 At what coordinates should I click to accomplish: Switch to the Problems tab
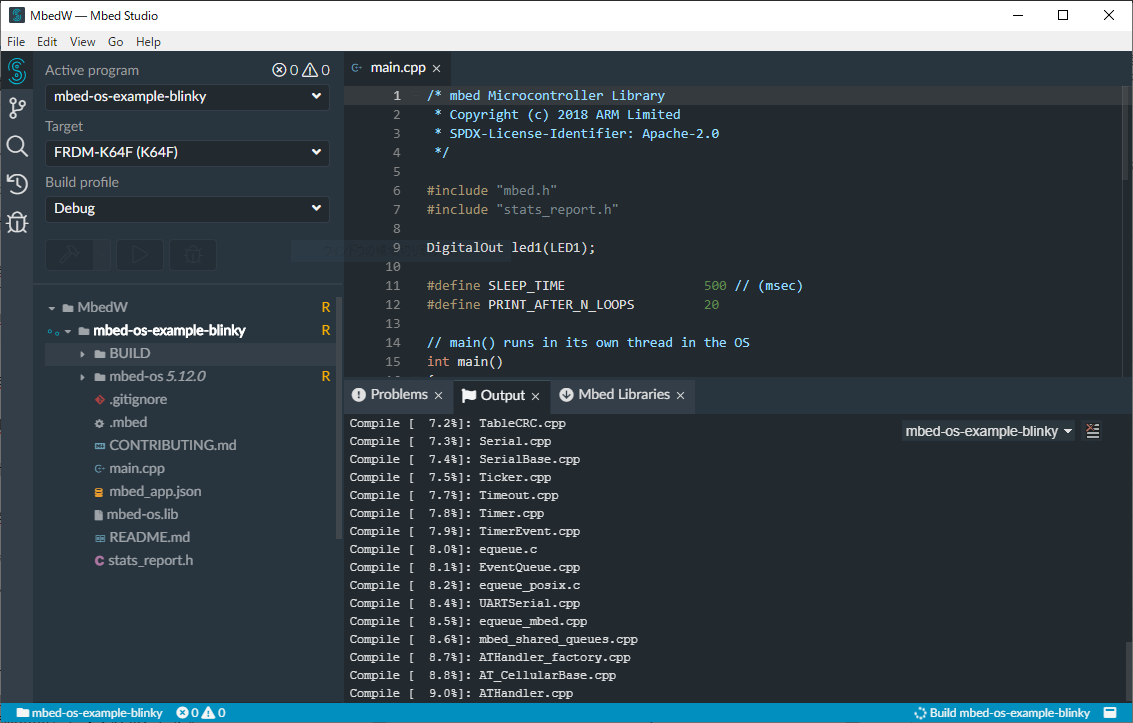point(398,394)
